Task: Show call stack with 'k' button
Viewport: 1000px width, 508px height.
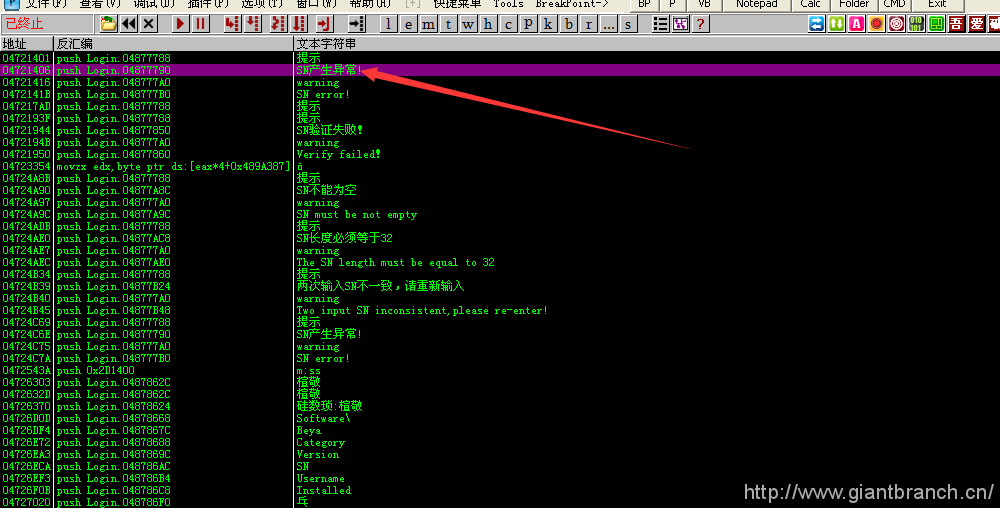Action: point(548,24)
